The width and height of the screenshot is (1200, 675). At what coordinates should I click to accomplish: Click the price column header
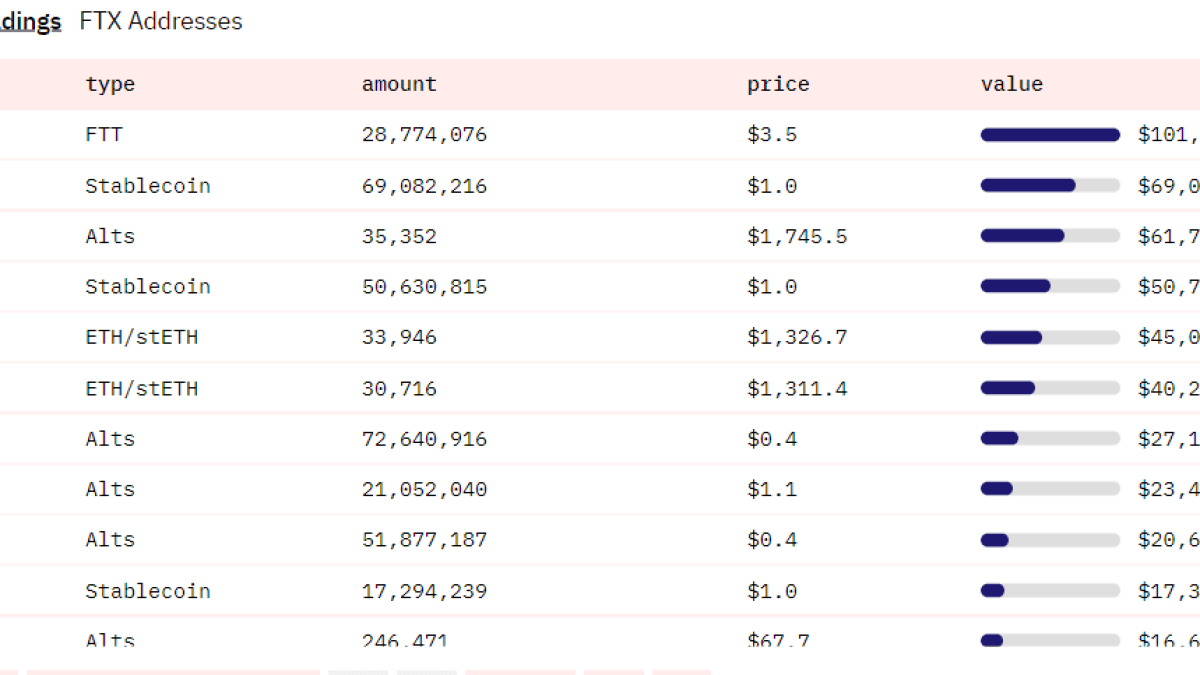click(777, 84)
